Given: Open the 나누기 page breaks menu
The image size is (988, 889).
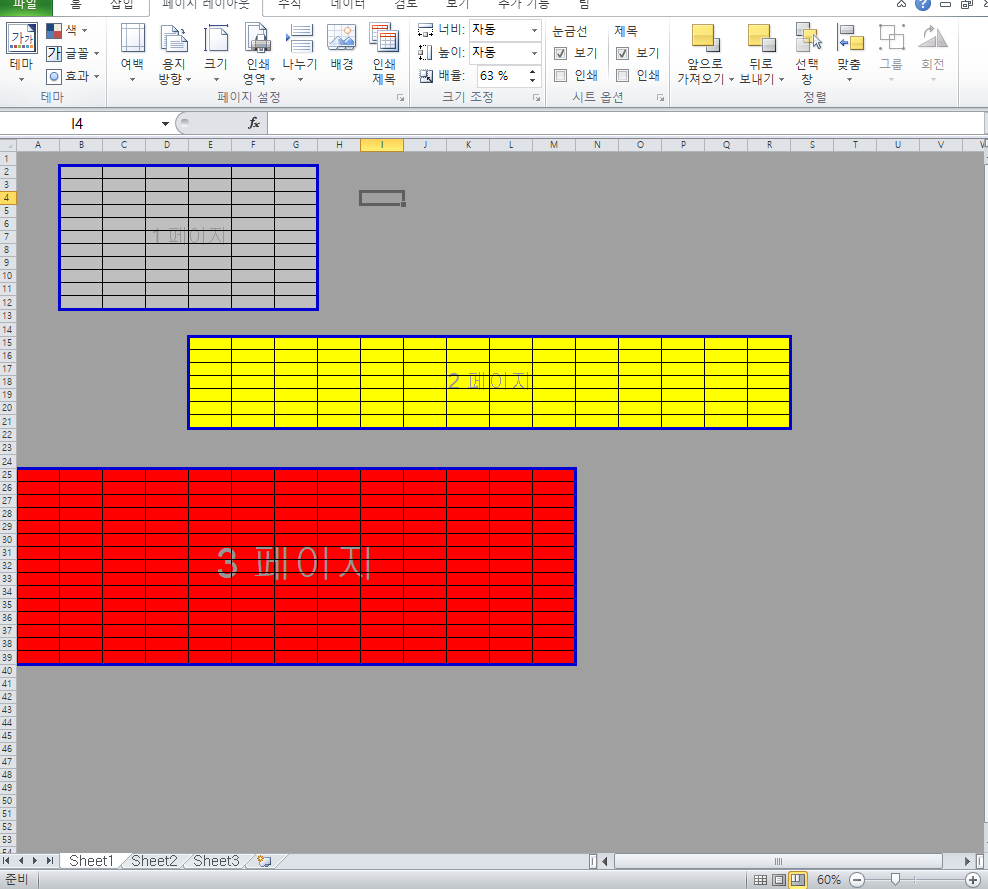Looking at the screenshot, I should 300,53.
